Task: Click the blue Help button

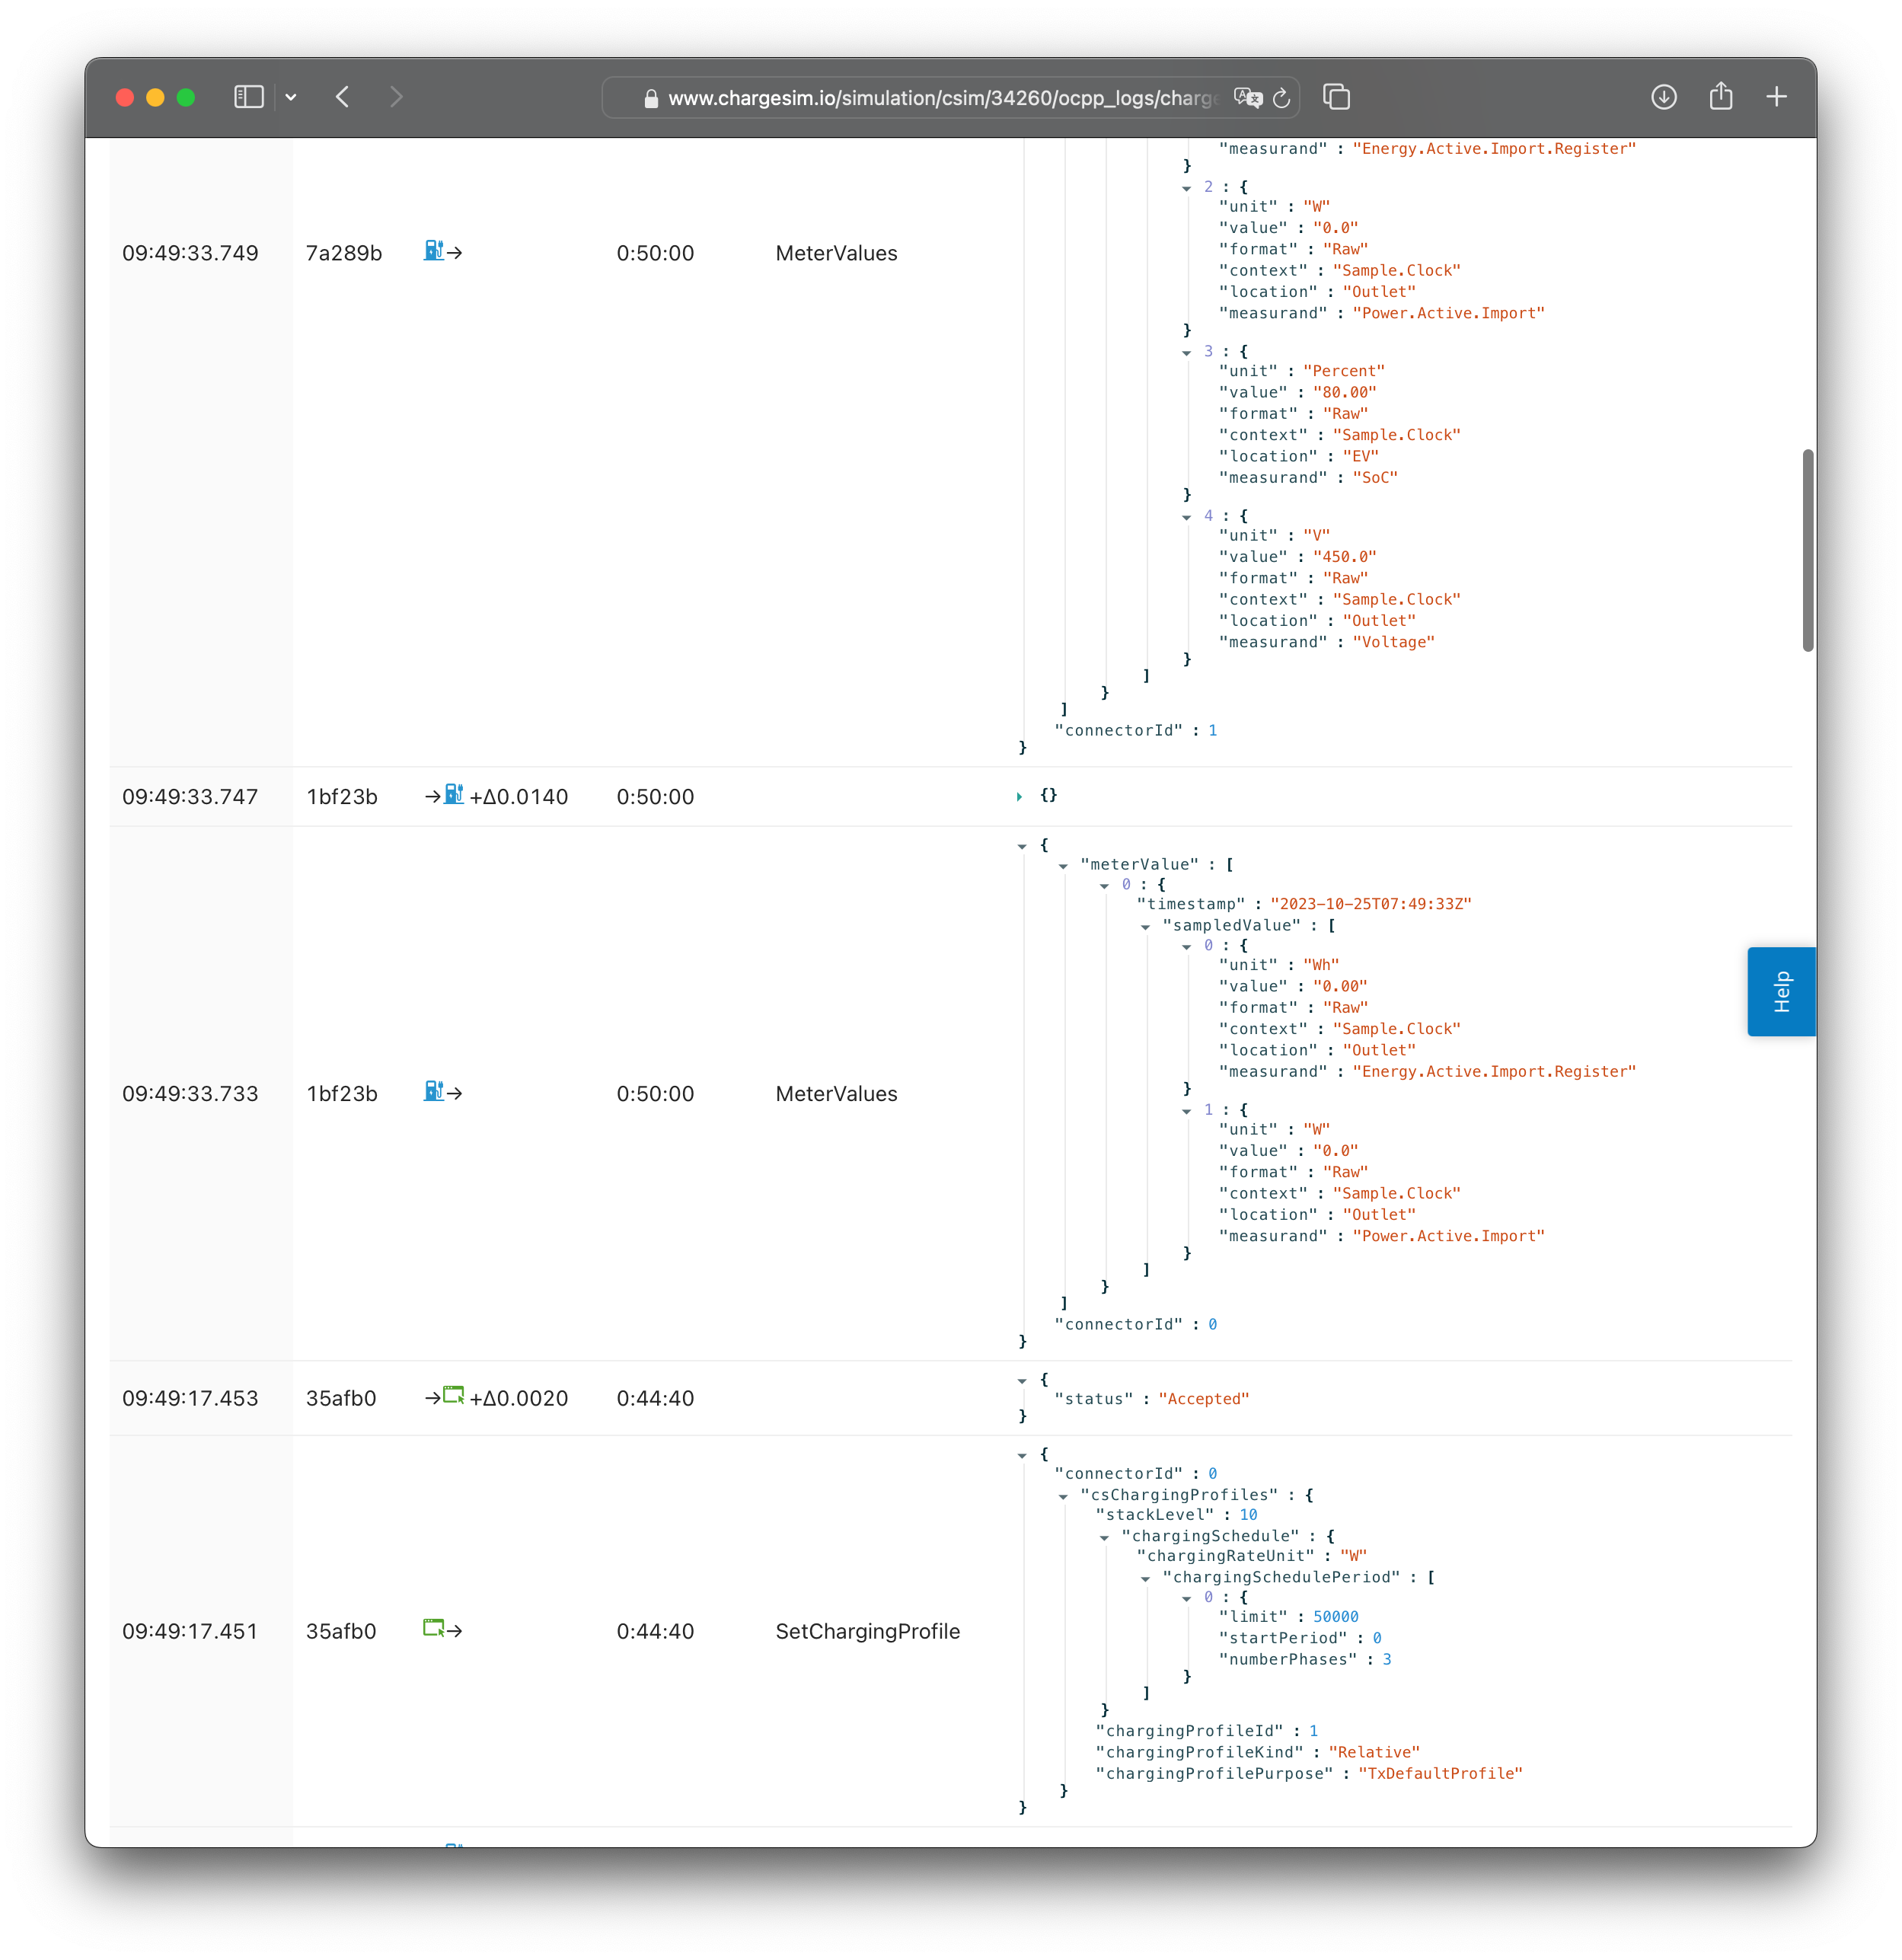Action: (x=1780, y=991)
